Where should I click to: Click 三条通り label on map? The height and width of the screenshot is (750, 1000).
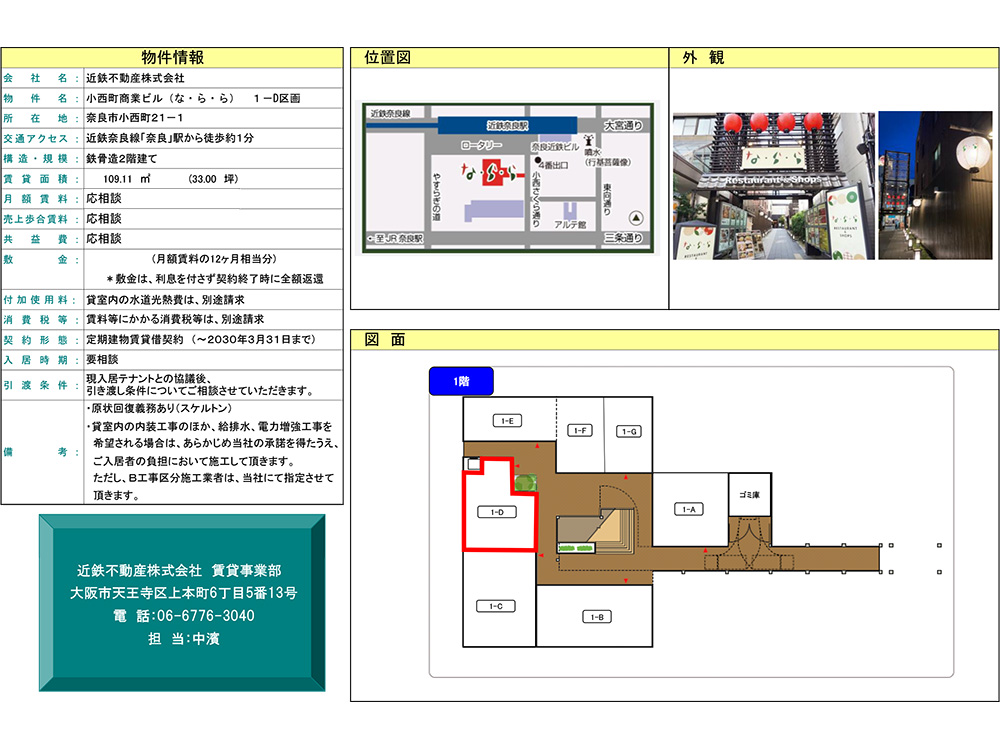[x=623, y=238]
